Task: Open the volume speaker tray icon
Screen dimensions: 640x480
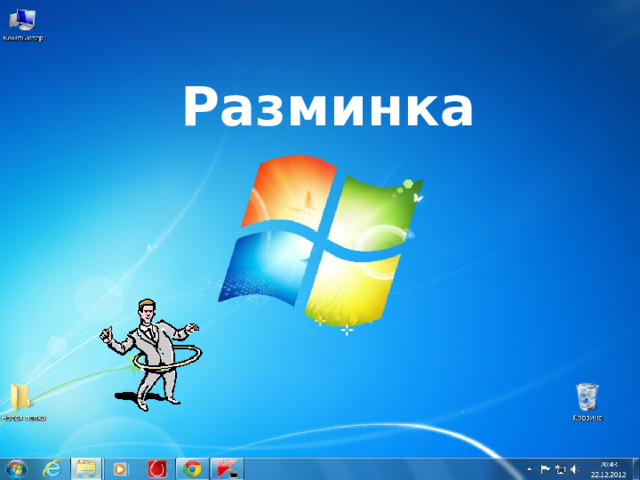Action: (575, 469)
